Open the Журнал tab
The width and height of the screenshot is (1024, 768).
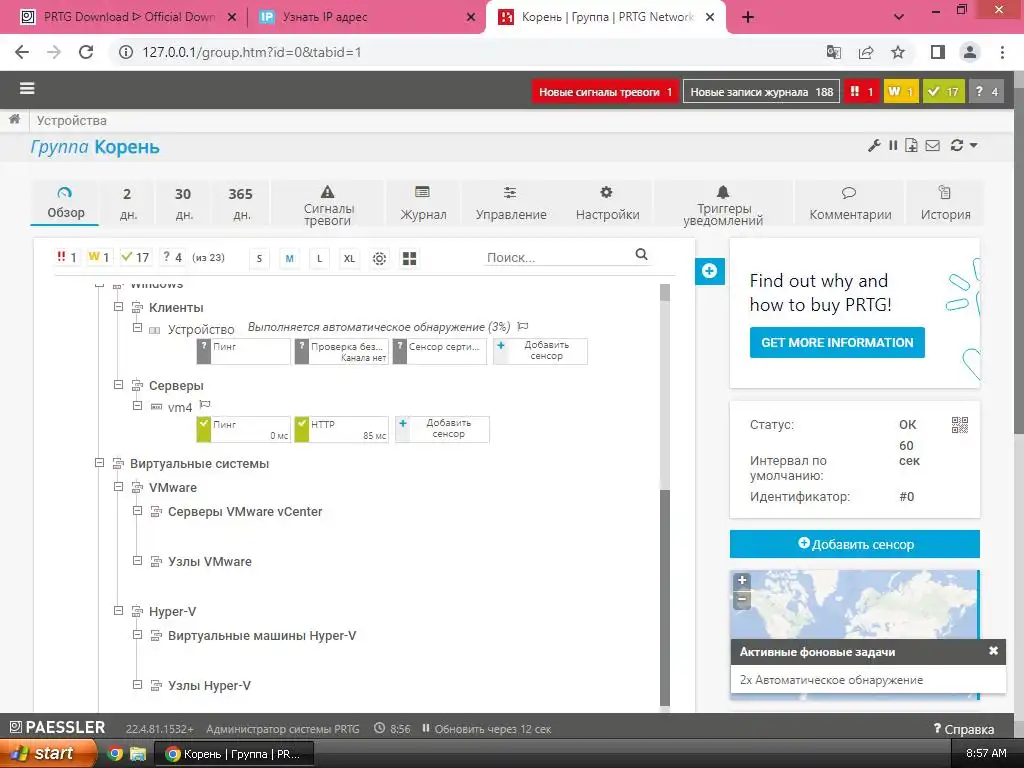pos(423,203)
